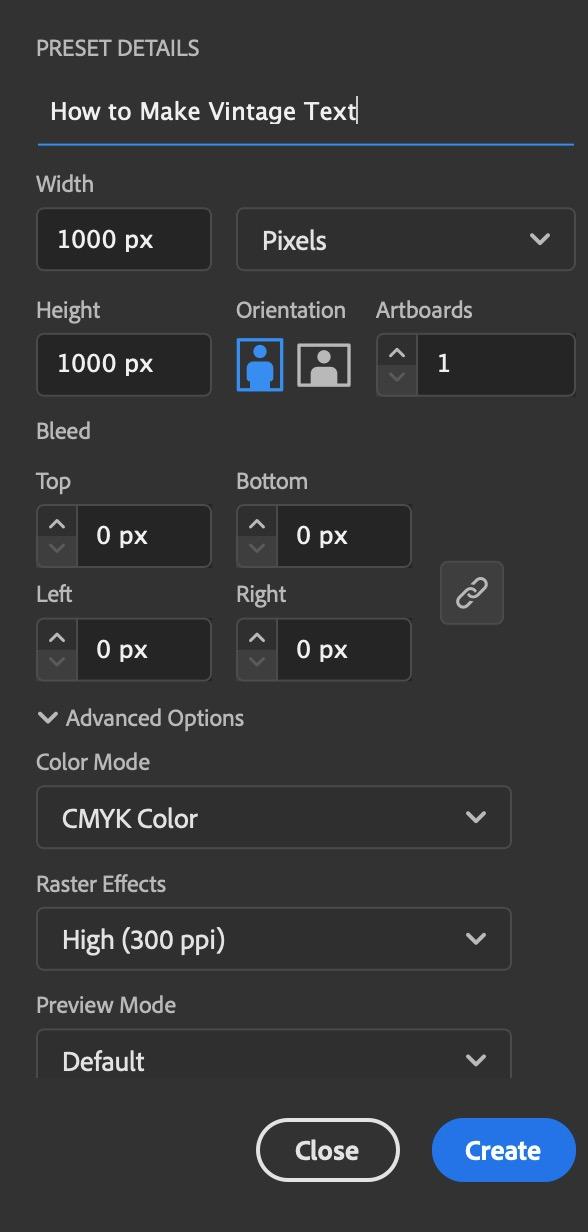
Task: Increase Left bleed value
Action: click(x=57, y=636)
